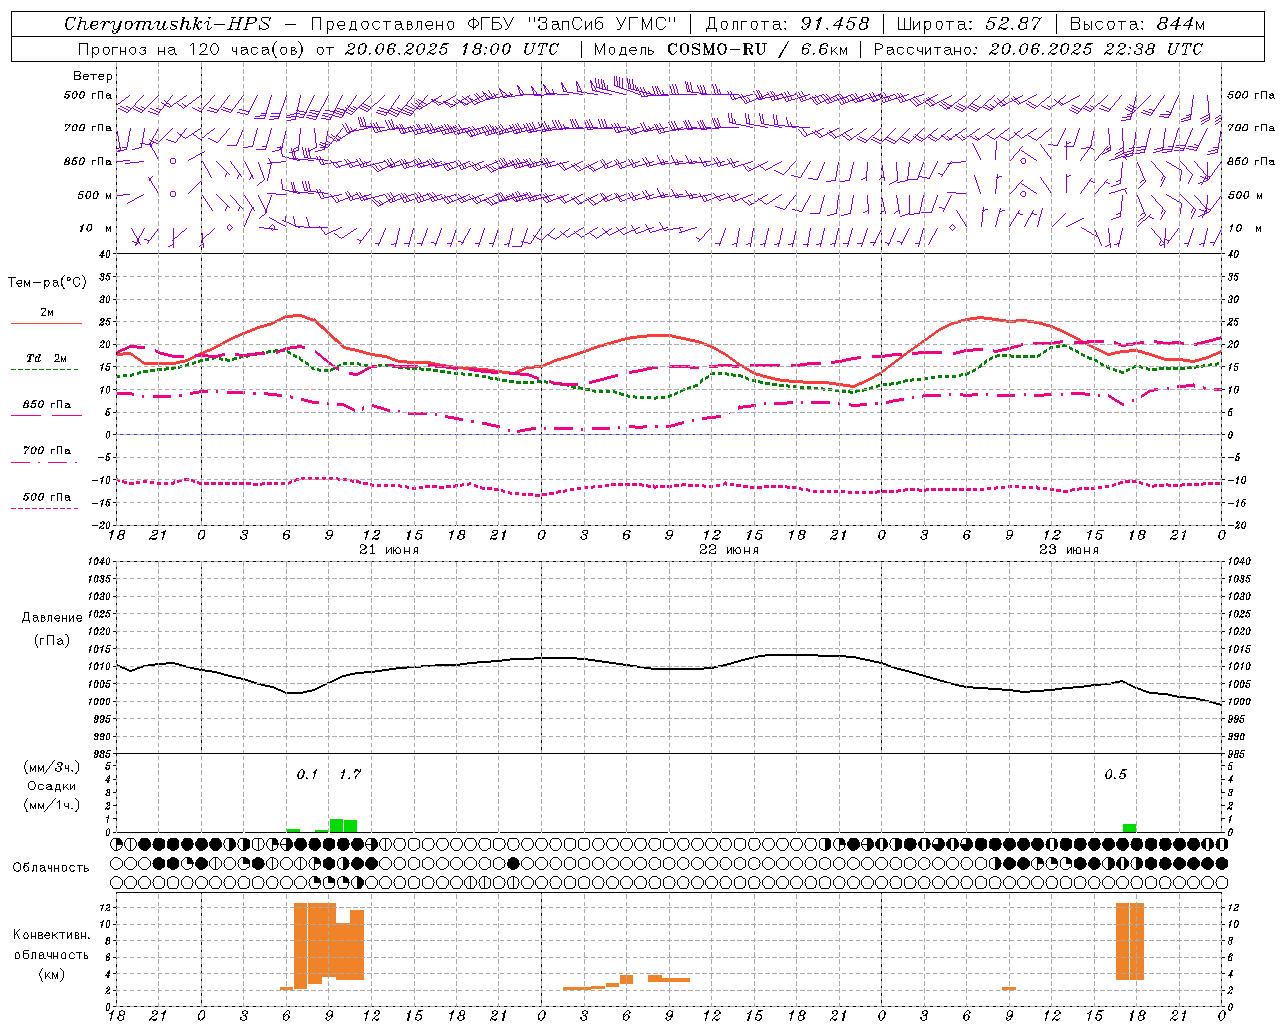1280x1024 pixels.
Task: Click the "23 июня" date label
Action: (1069, 550)
